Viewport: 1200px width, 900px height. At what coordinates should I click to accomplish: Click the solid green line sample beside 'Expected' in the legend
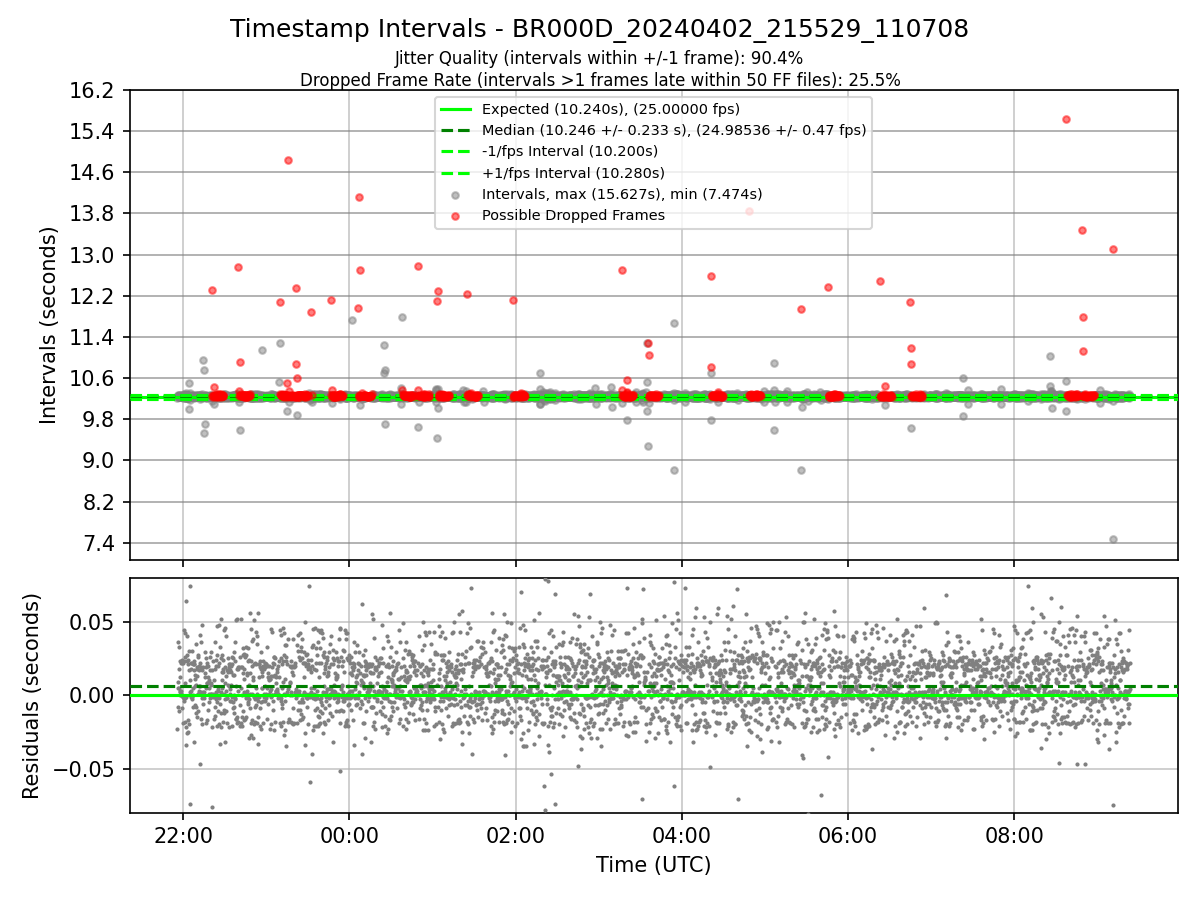(456, 109)
